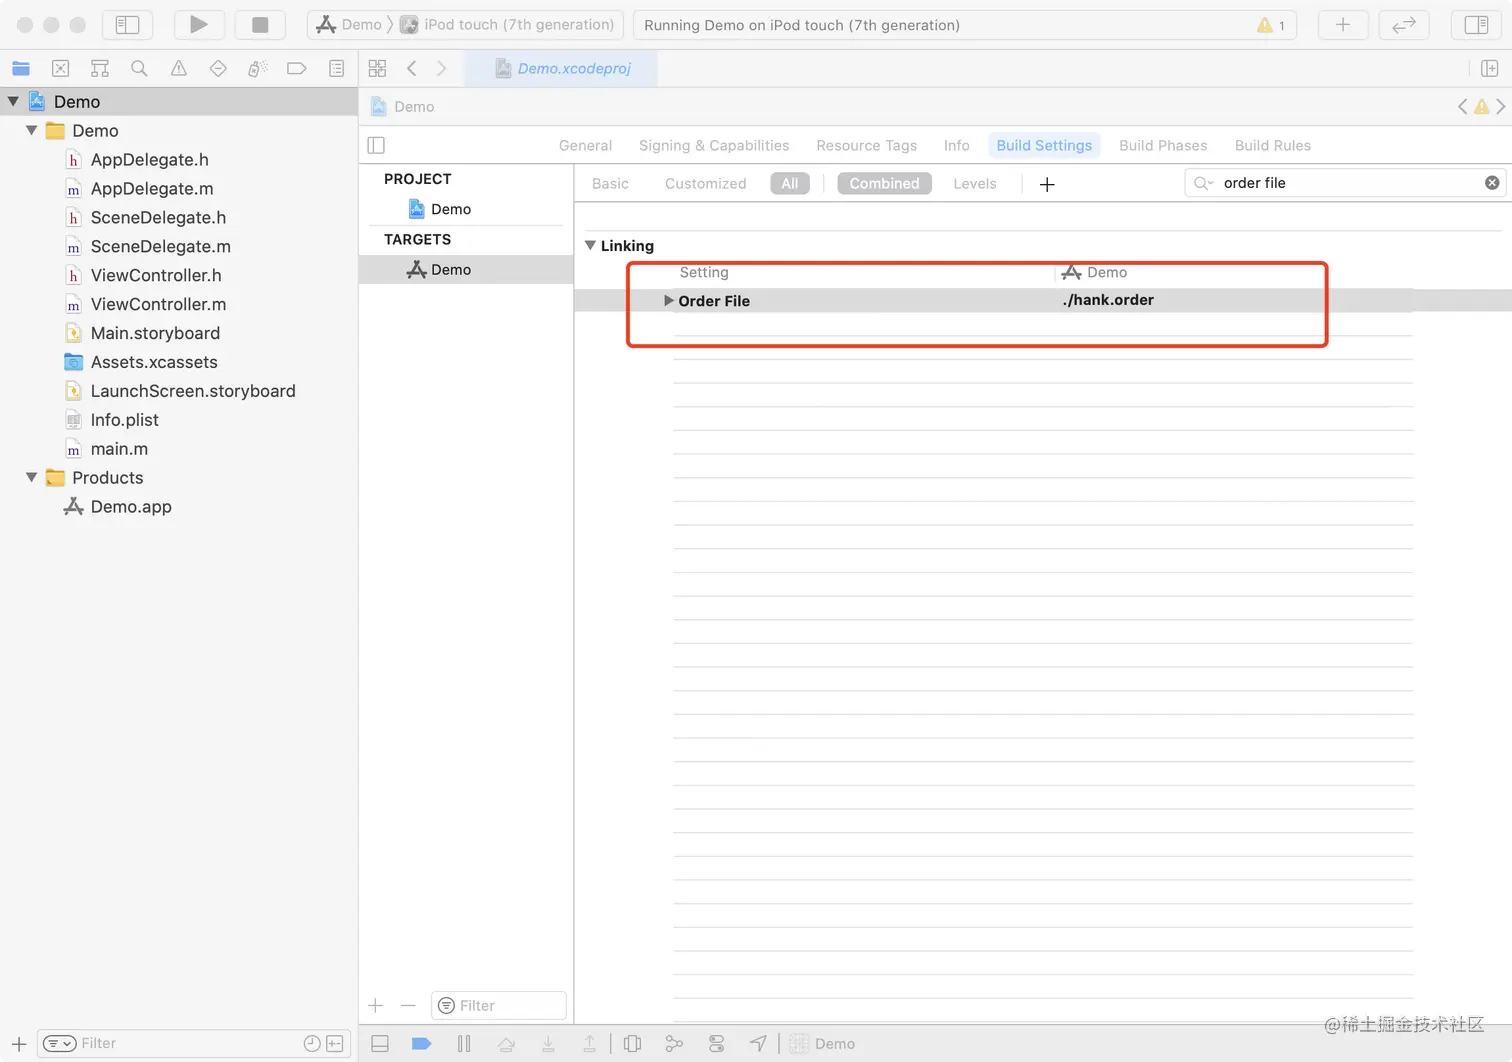Switch to the General tab
This screenshot has height=1062, width=1512.
point(585,145)
